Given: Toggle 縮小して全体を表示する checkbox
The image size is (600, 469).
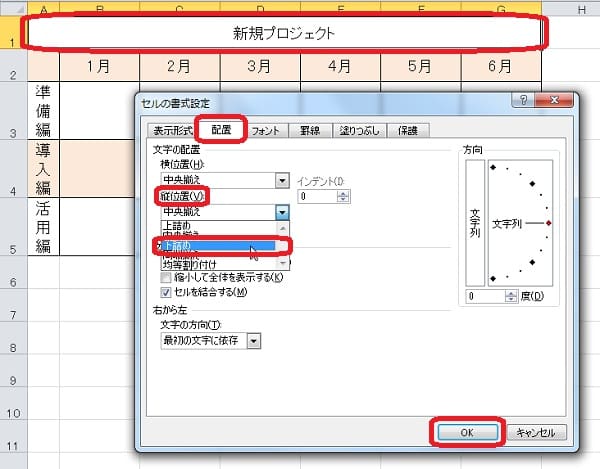Looking at the screenshot, I should 166,277.
